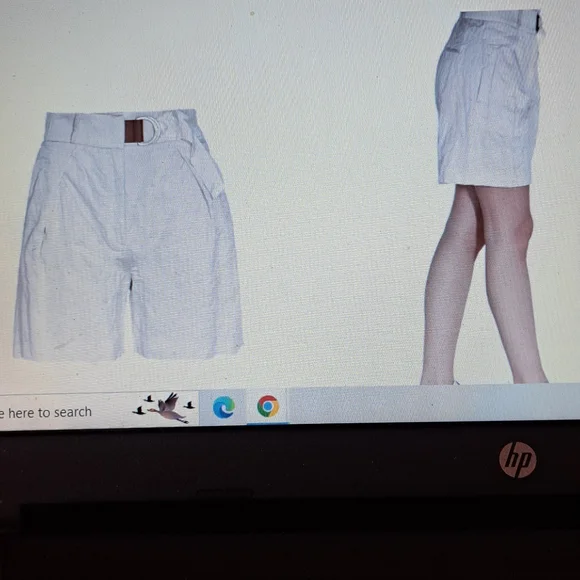Click the model's legs in product photo

click(485, 285)
